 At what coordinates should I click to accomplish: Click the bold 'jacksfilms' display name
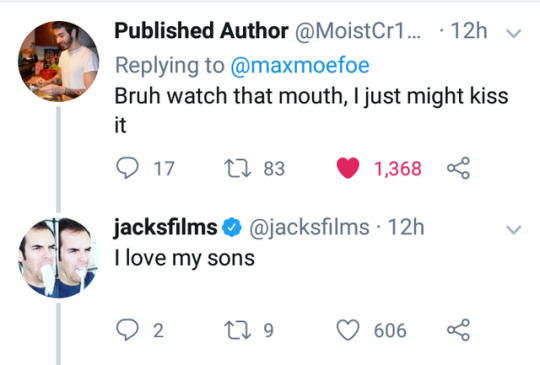(x=166, y=227)
